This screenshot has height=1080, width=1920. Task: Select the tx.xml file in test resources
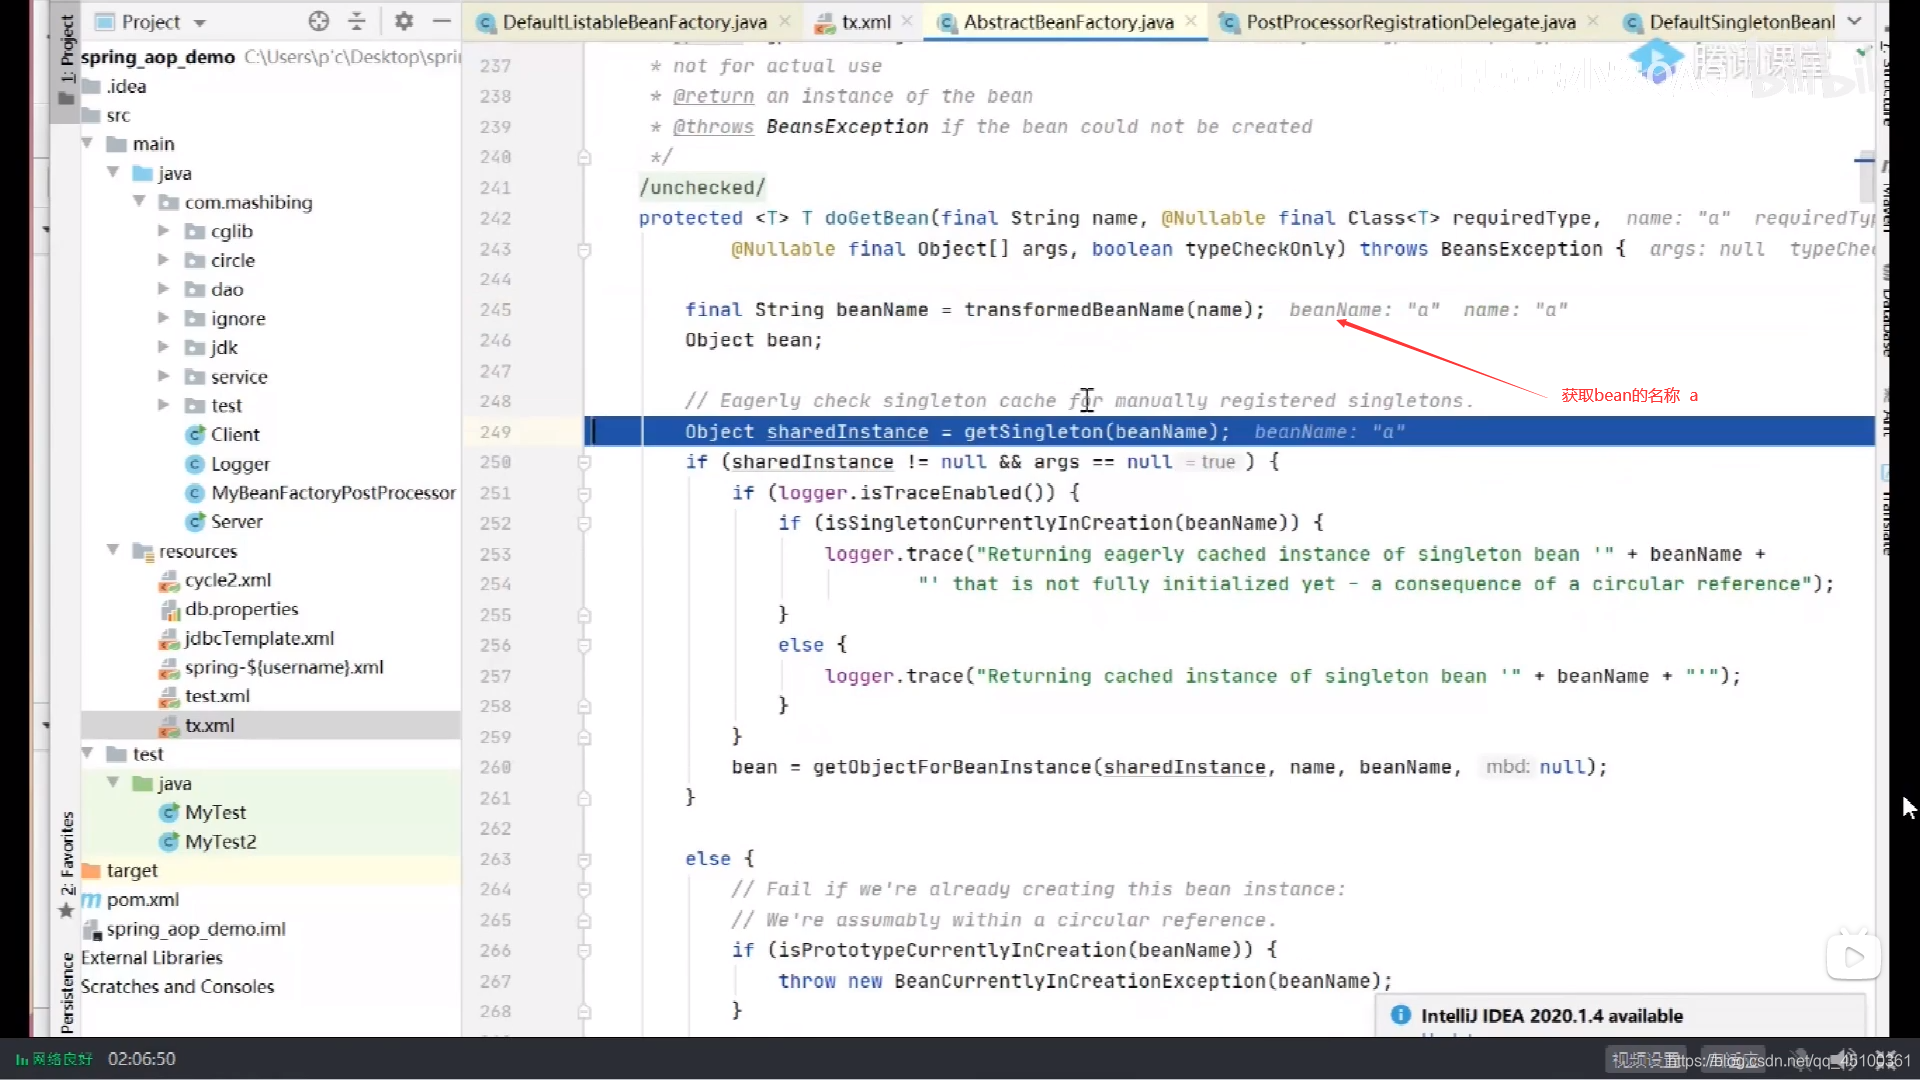(x=210, y=724)
